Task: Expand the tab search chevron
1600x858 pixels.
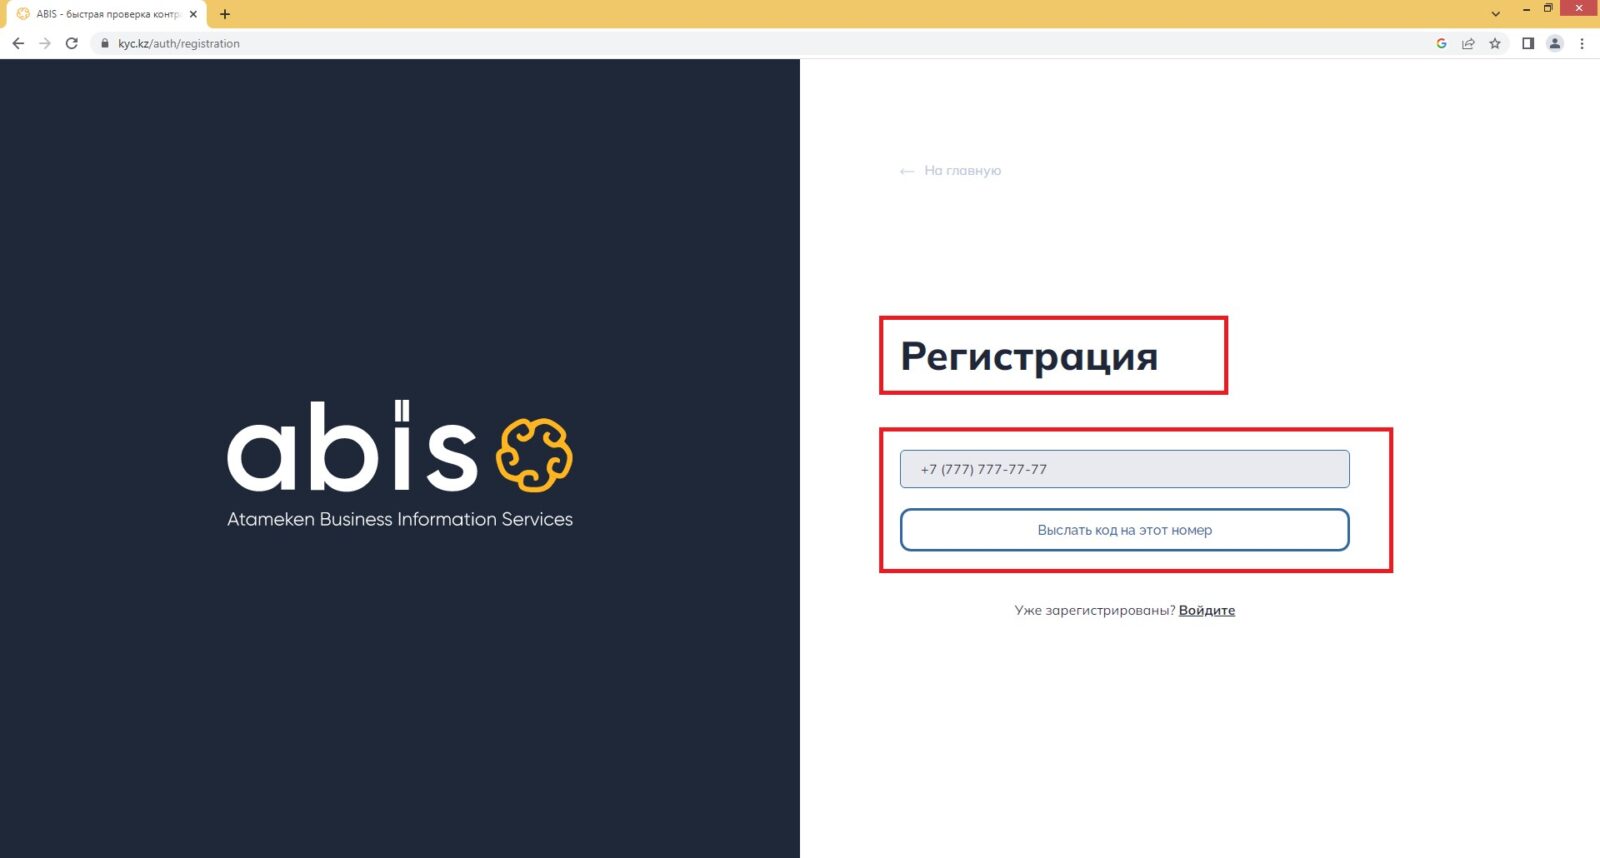Action: pos(1496,14)
